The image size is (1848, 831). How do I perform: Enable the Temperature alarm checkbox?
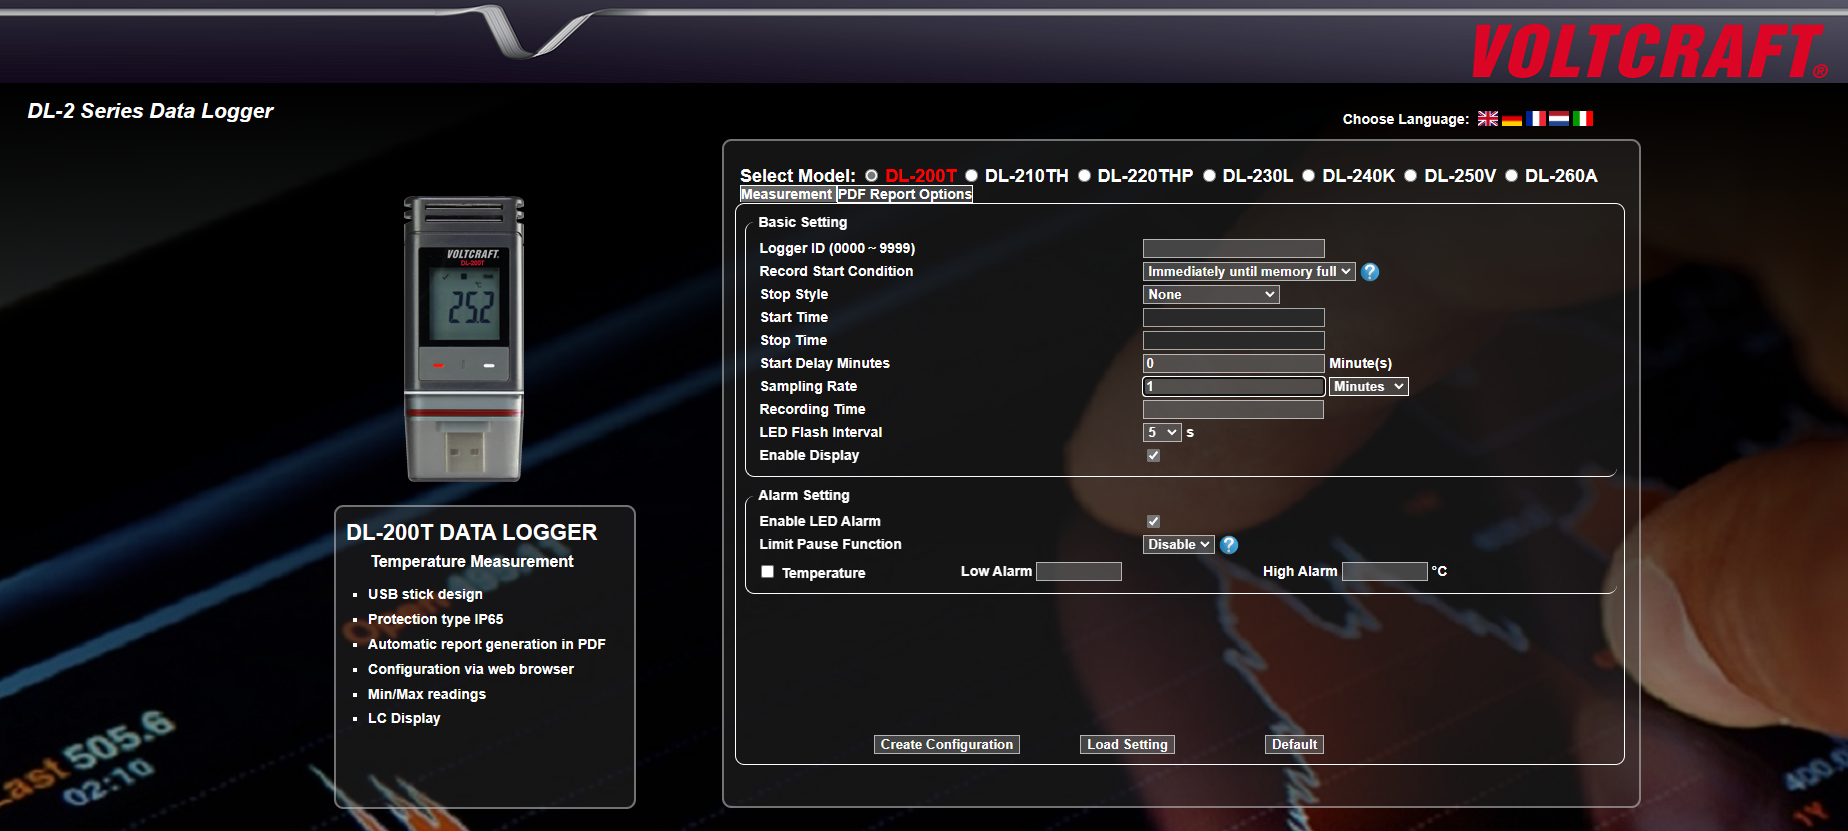[767, 572]
